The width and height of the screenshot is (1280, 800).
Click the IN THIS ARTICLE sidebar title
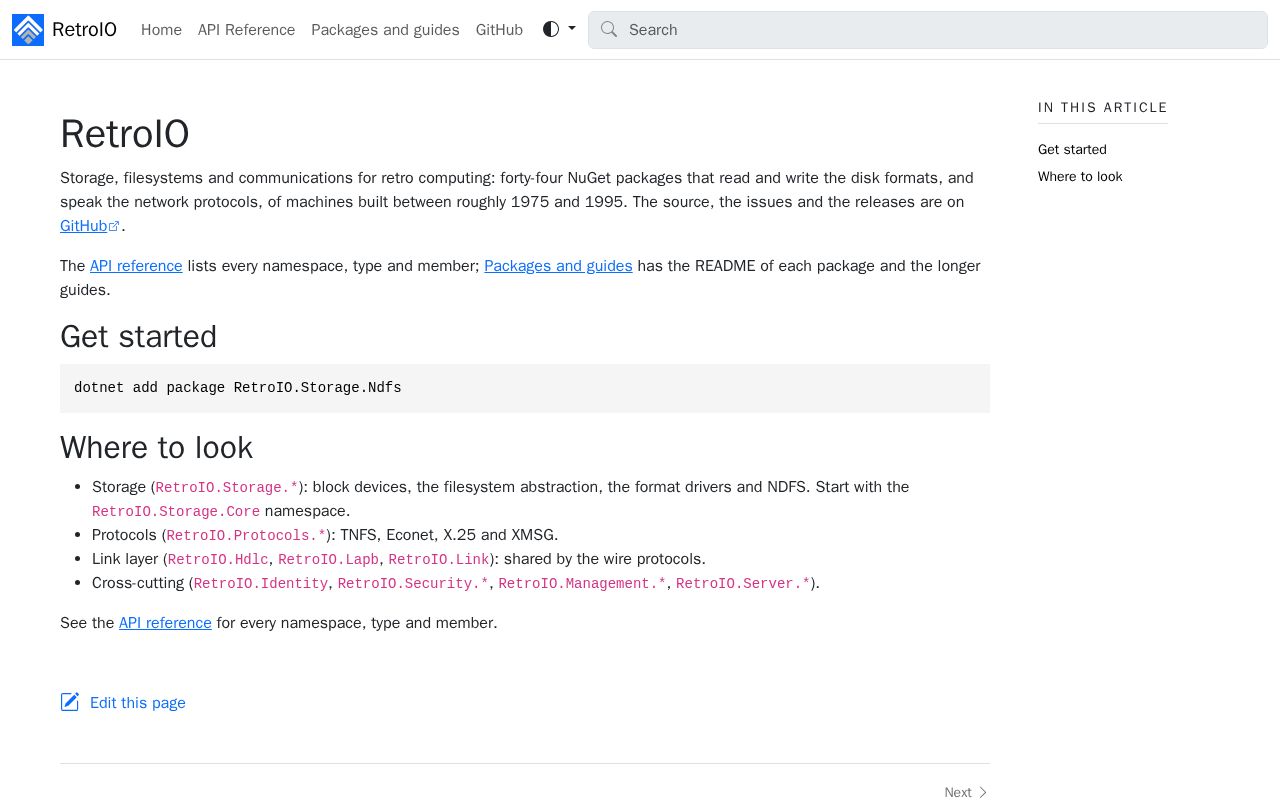(x=1103, y=108)
